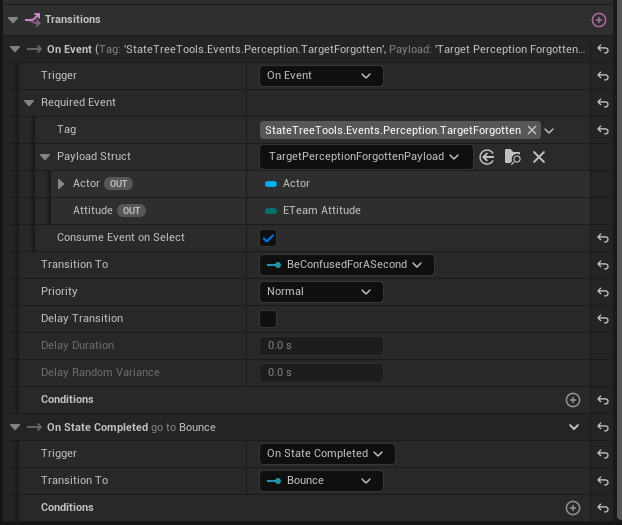Browse to Payload Struct in content browser
This screenshot has width=622, height=525.
click(512, 157)
